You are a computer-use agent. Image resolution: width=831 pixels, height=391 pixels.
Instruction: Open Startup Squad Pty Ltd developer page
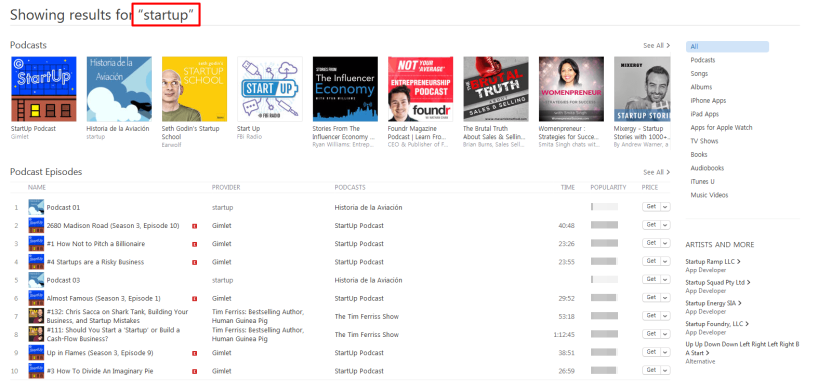coord(718,282)
